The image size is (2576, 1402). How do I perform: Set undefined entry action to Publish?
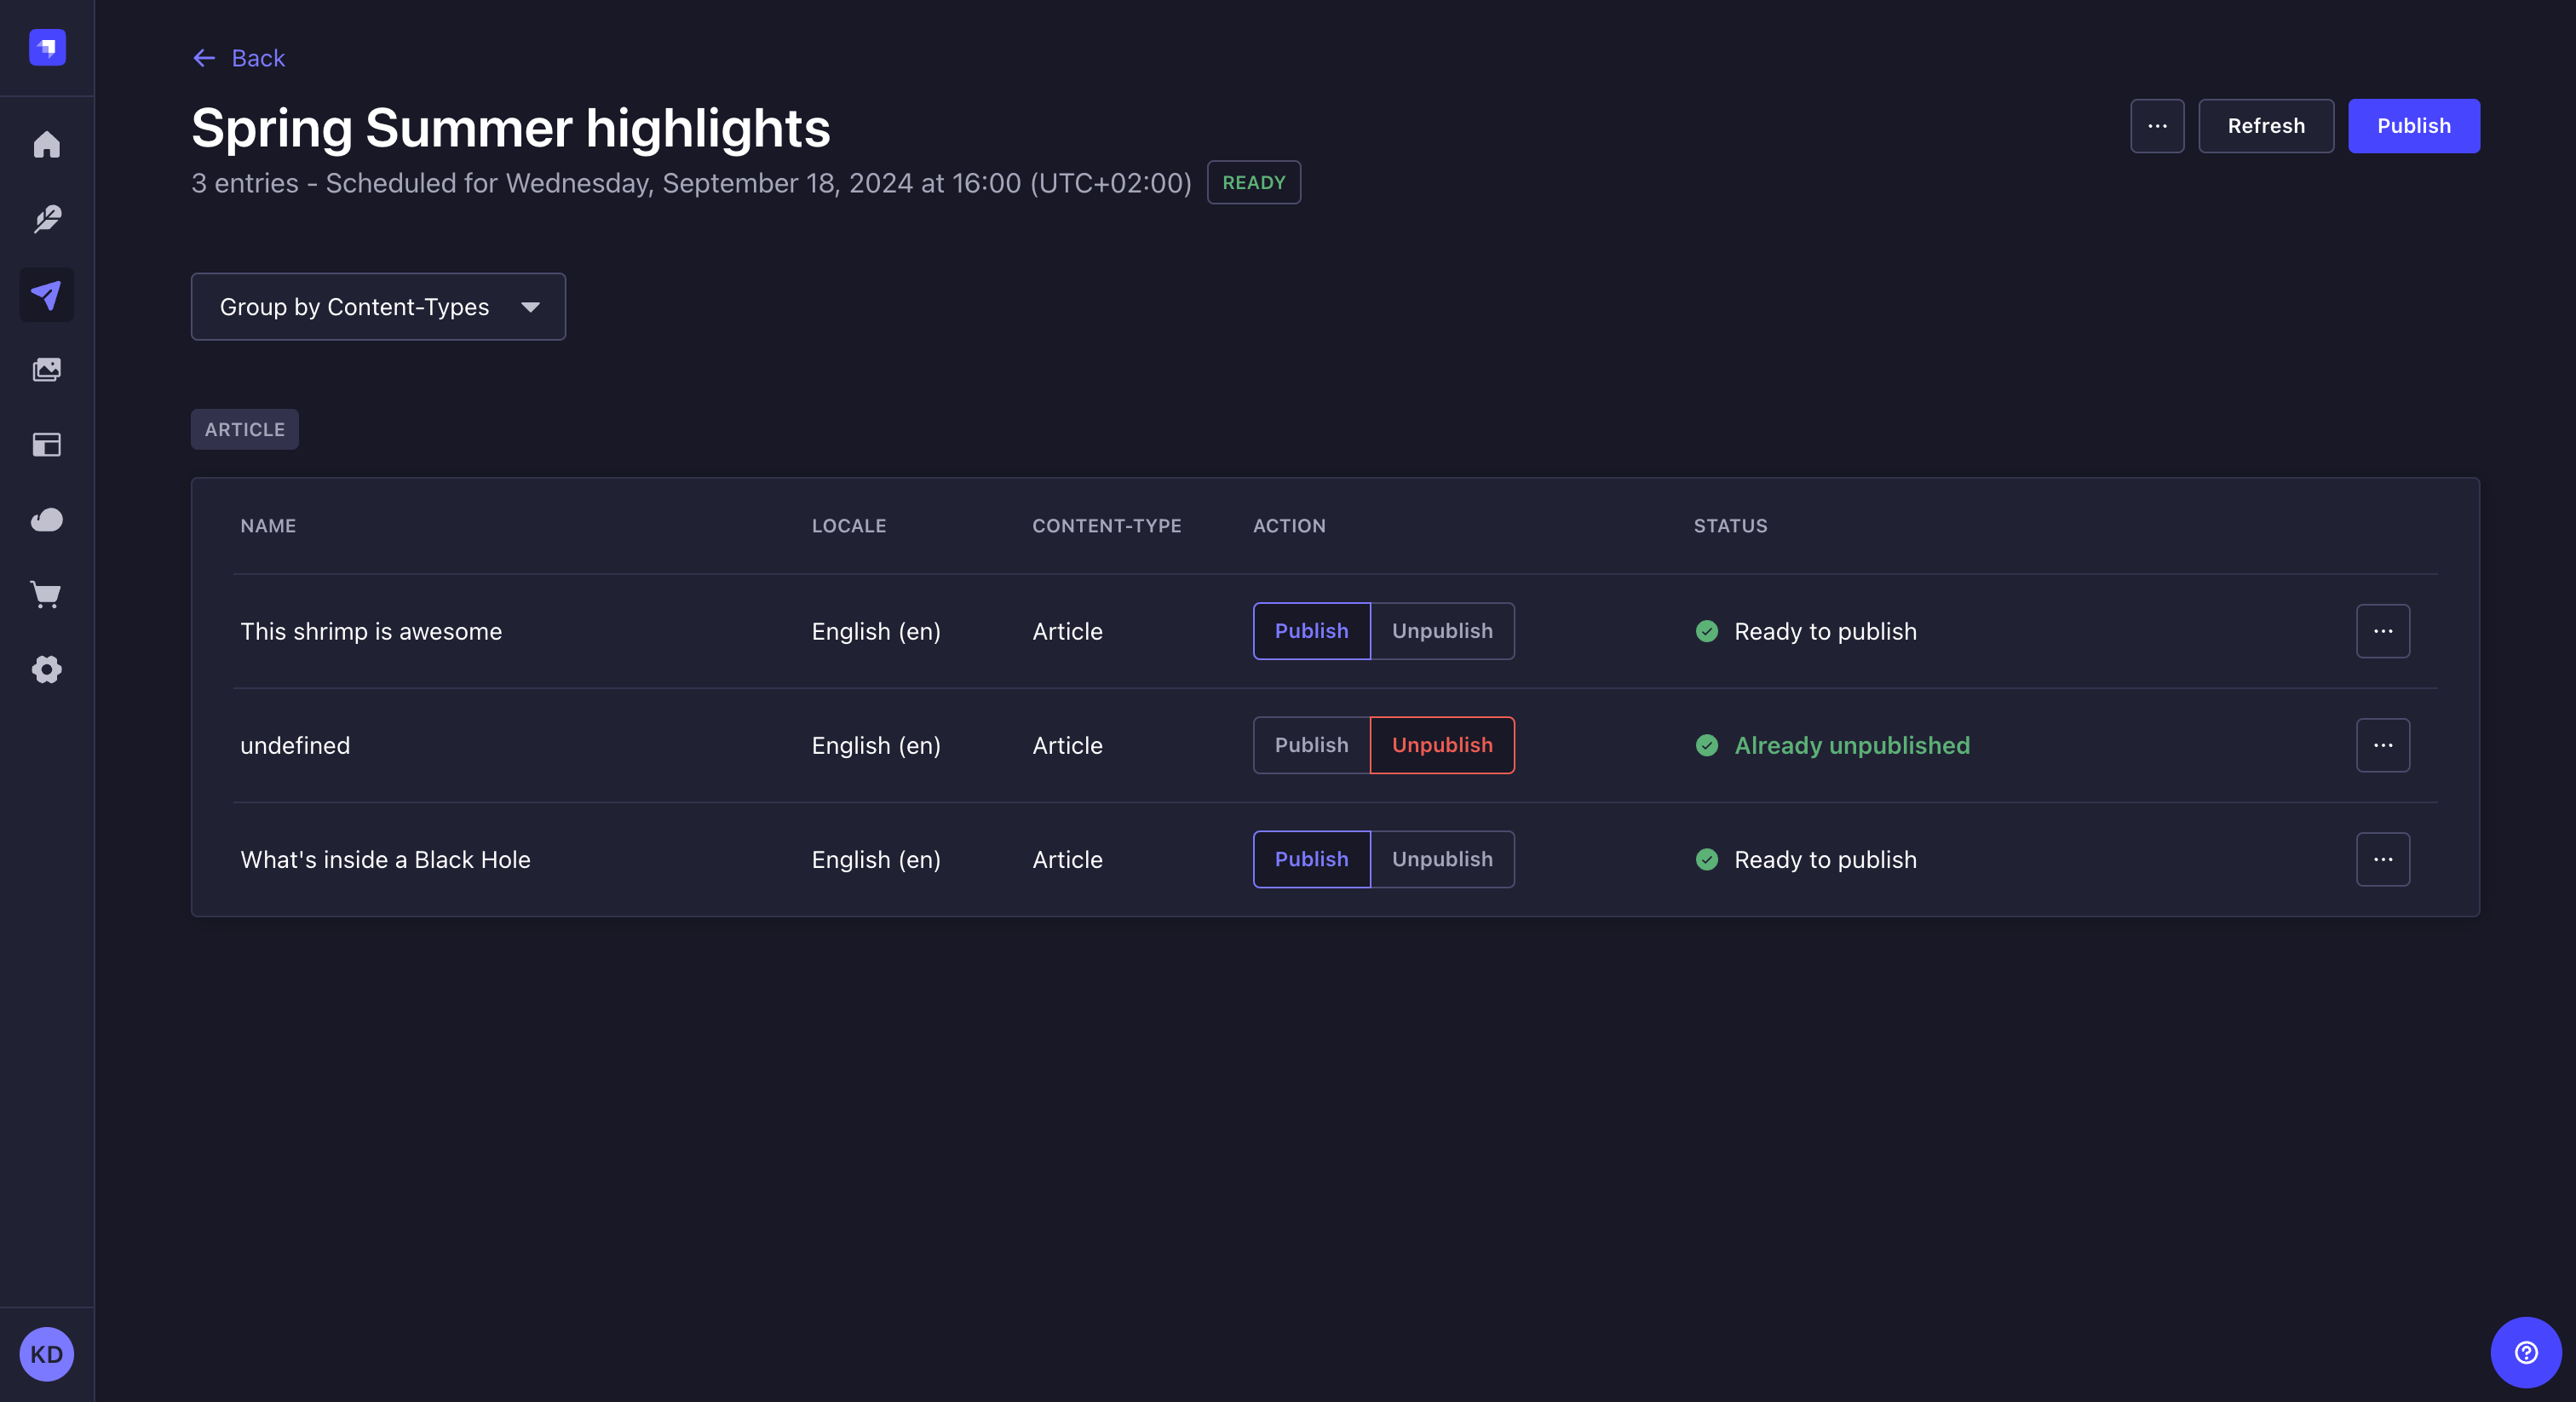(1311, 745)
